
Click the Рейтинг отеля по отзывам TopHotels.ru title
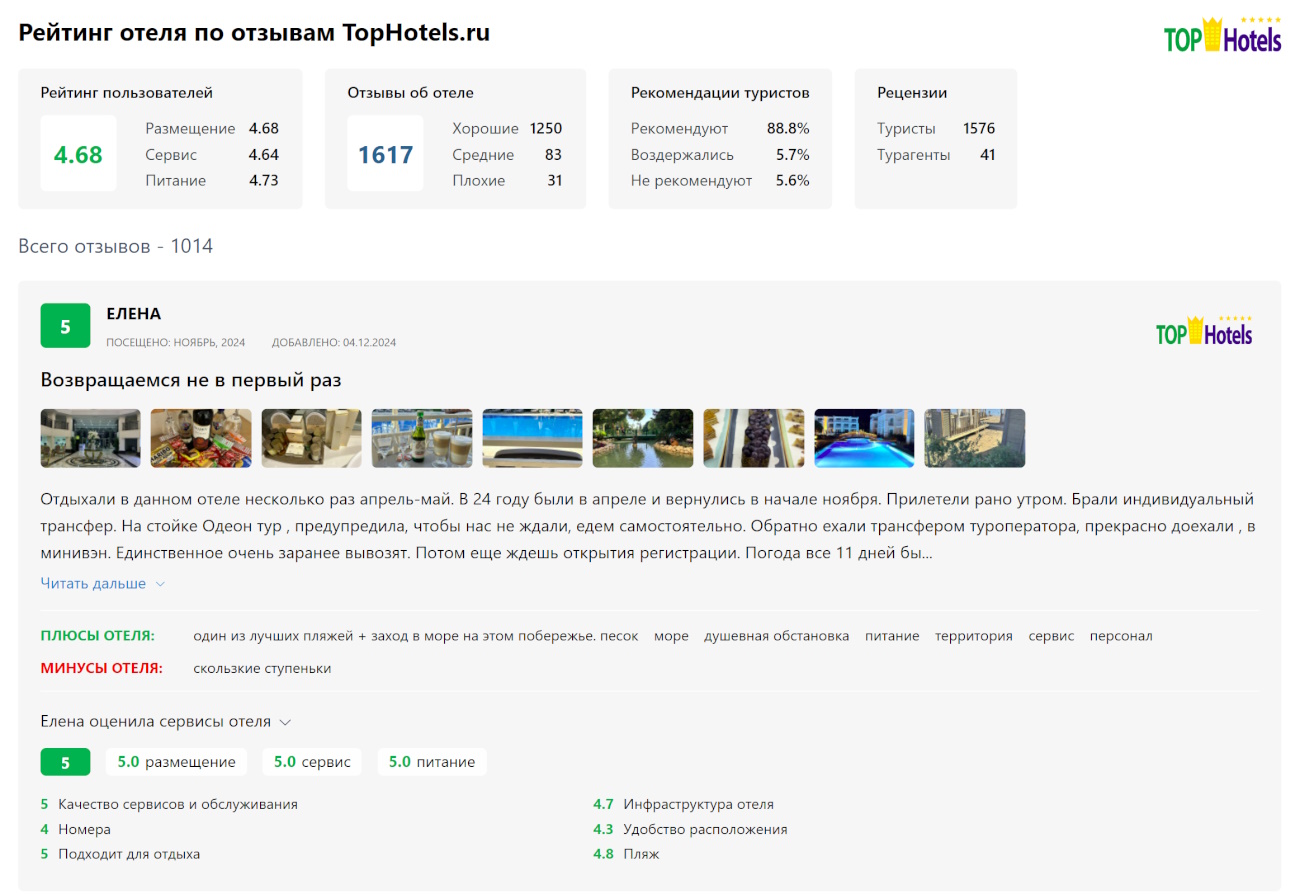[x=254, y=32]
